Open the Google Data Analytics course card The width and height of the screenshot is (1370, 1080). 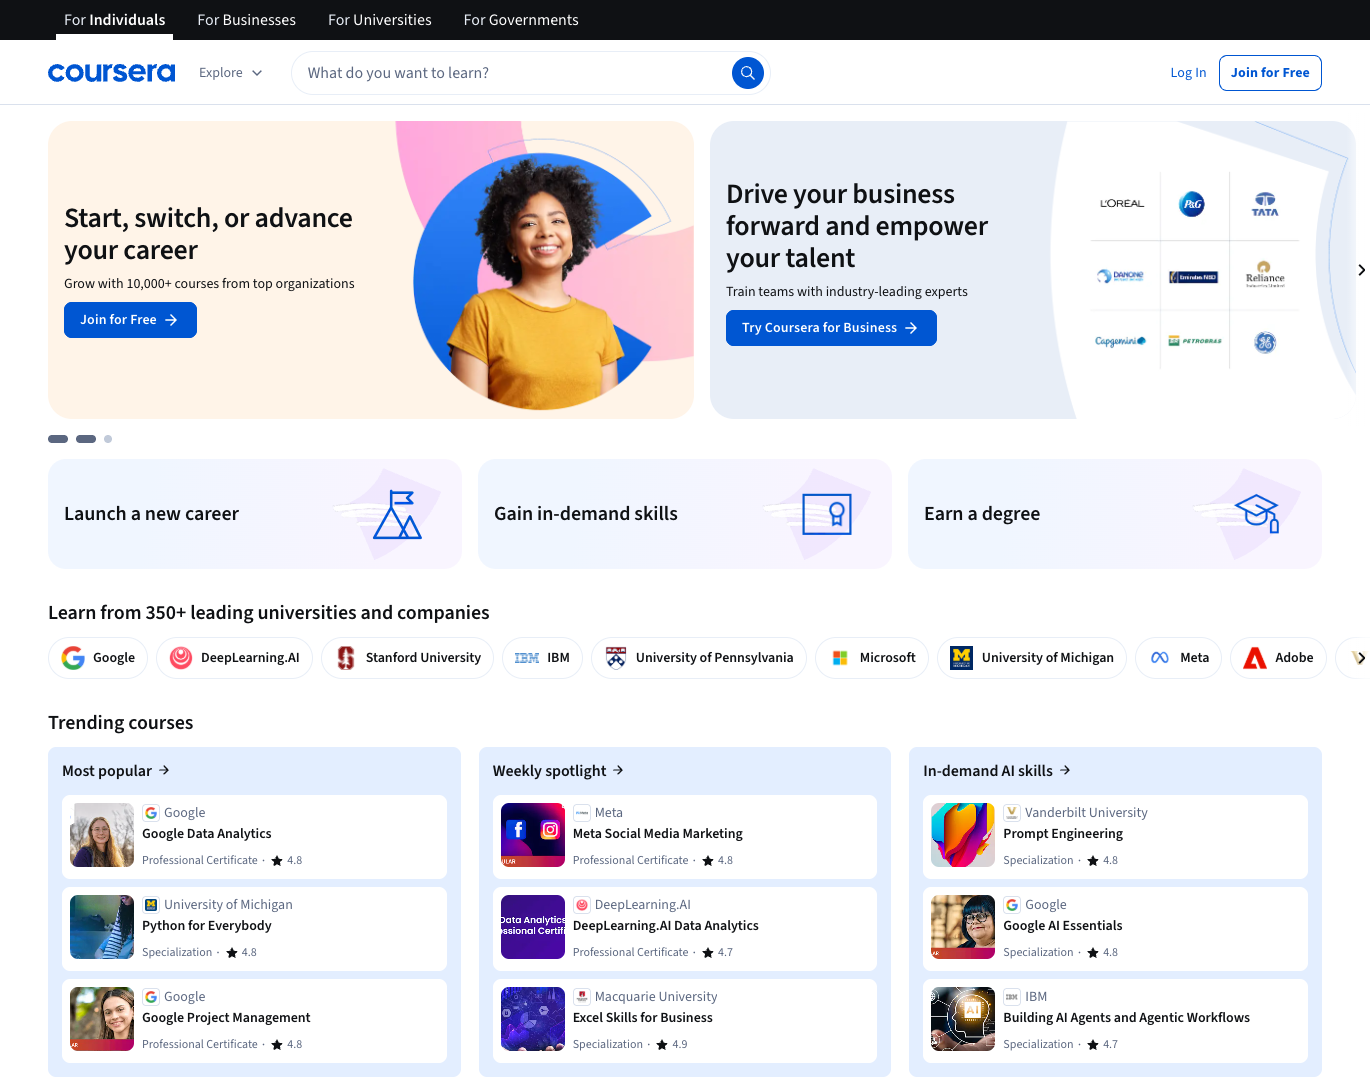[254, 835]
